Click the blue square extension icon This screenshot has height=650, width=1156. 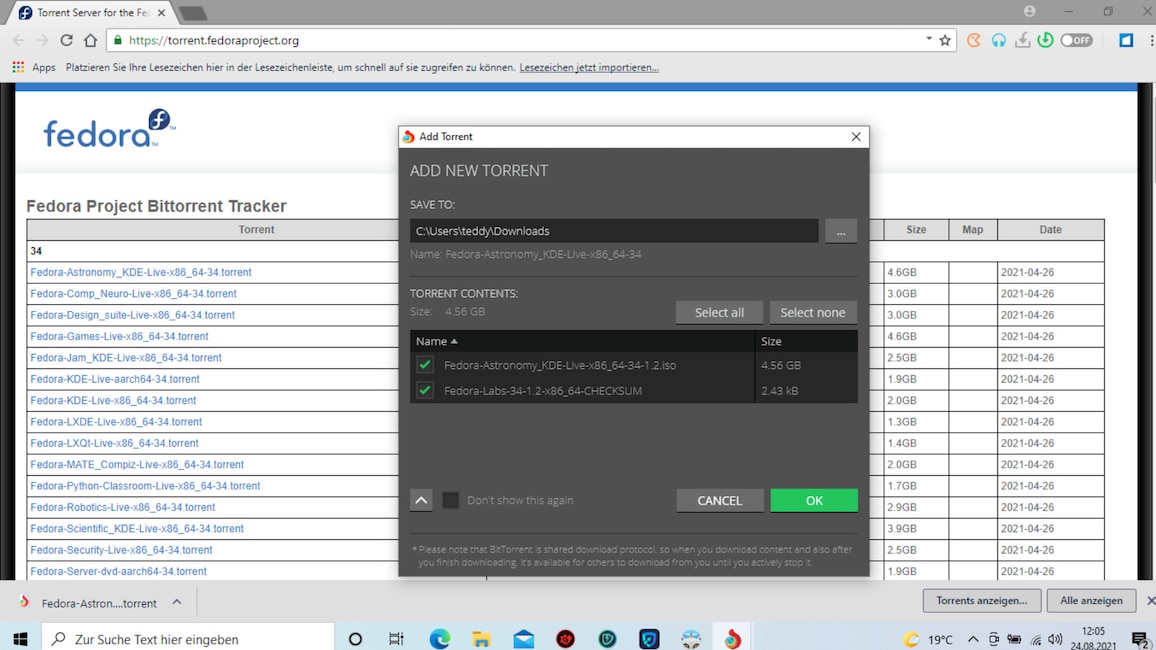click(x=1126, y=41)
